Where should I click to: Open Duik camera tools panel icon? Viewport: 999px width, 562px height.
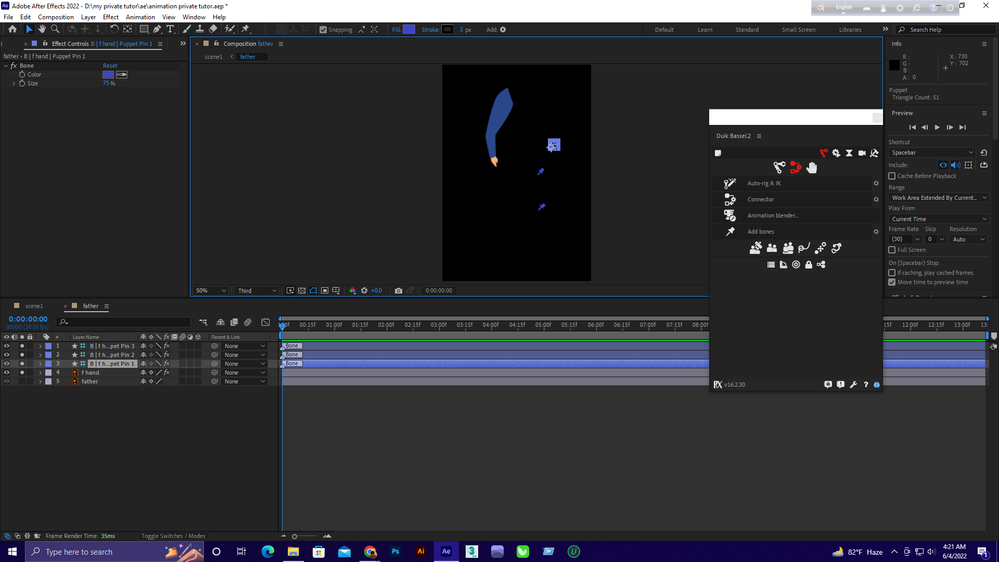[862, 153]
